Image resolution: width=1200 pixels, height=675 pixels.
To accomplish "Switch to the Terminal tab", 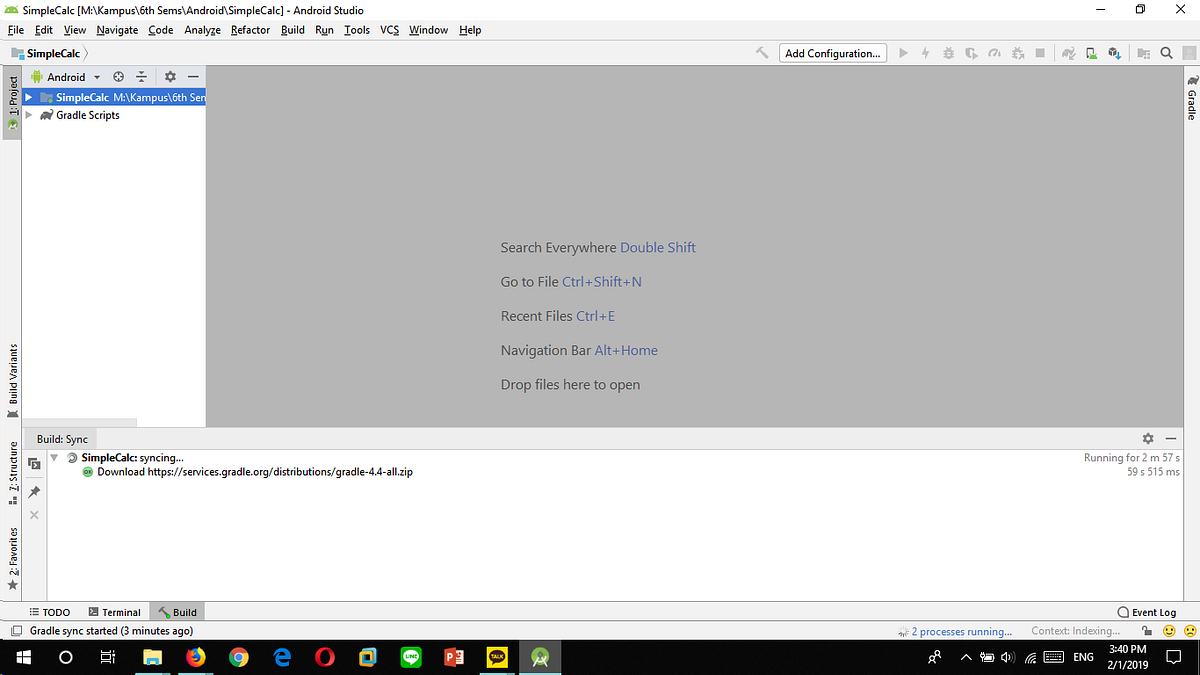I will tap(114, 611).
